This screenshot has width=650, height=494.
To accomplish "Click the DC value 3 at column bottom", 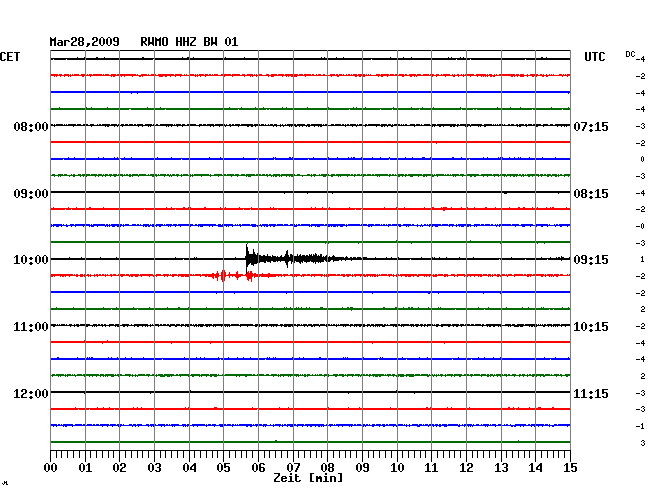I will [x=642, y=443].
